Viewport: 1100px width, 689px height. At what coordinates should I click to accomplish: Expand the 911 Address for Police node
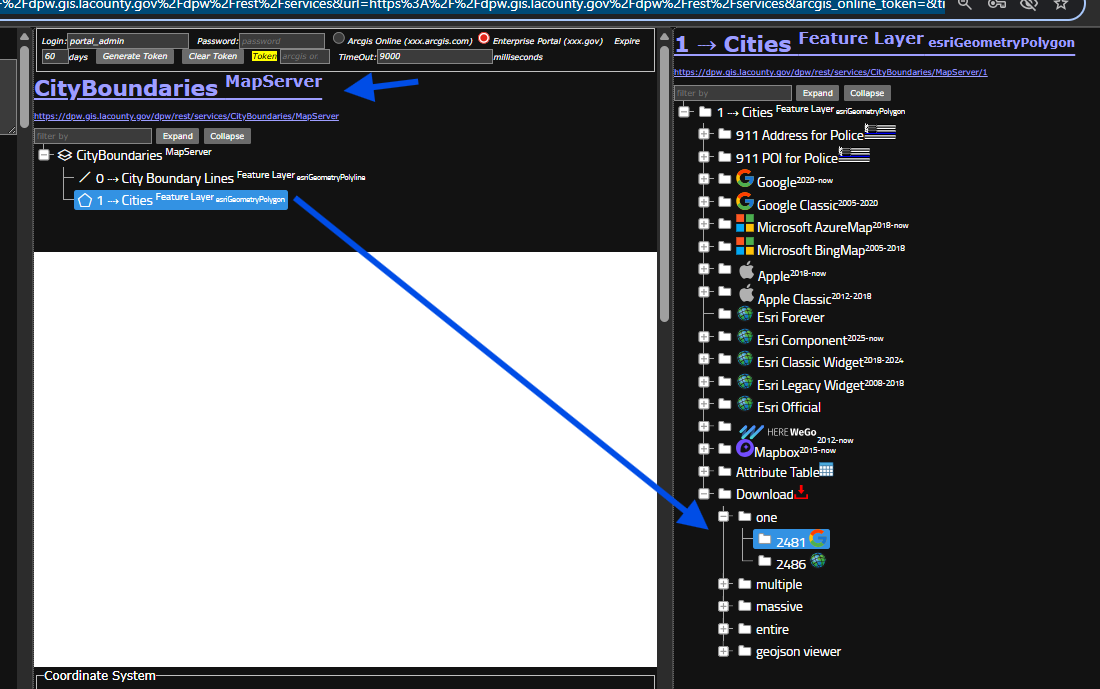click(x=704, y=134)
